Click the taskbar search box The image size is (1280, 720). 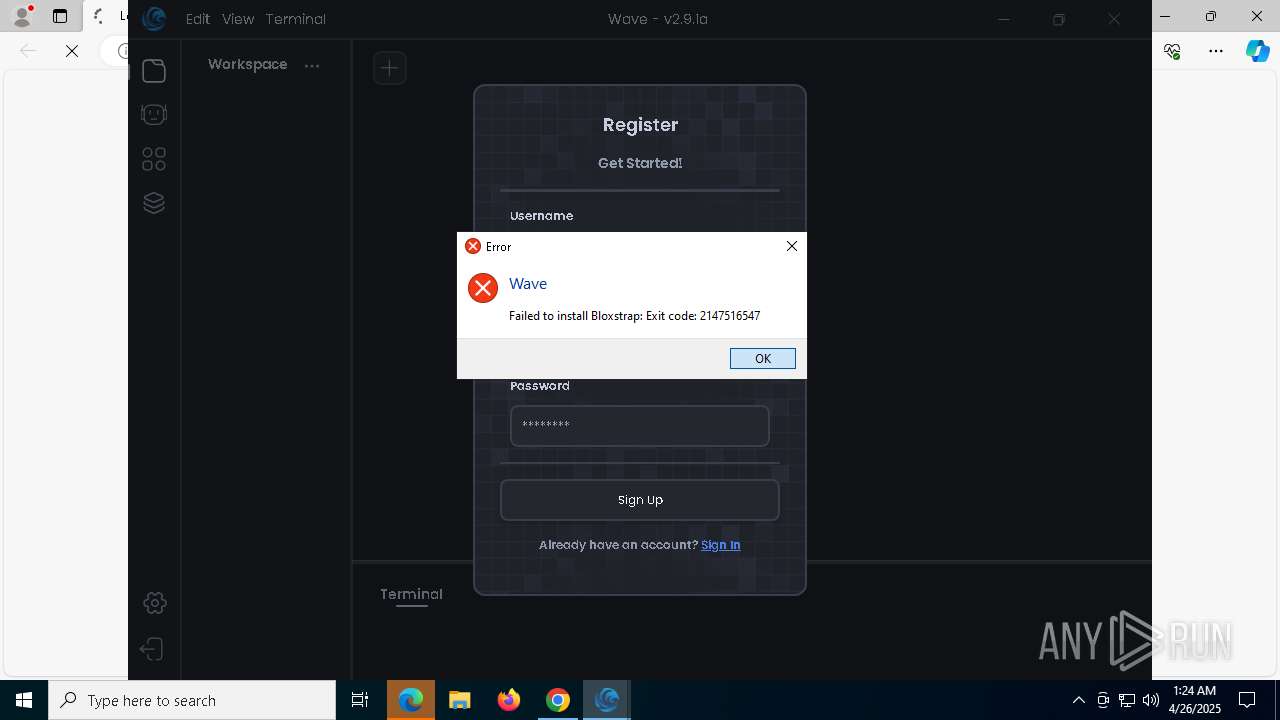[192, 700]
